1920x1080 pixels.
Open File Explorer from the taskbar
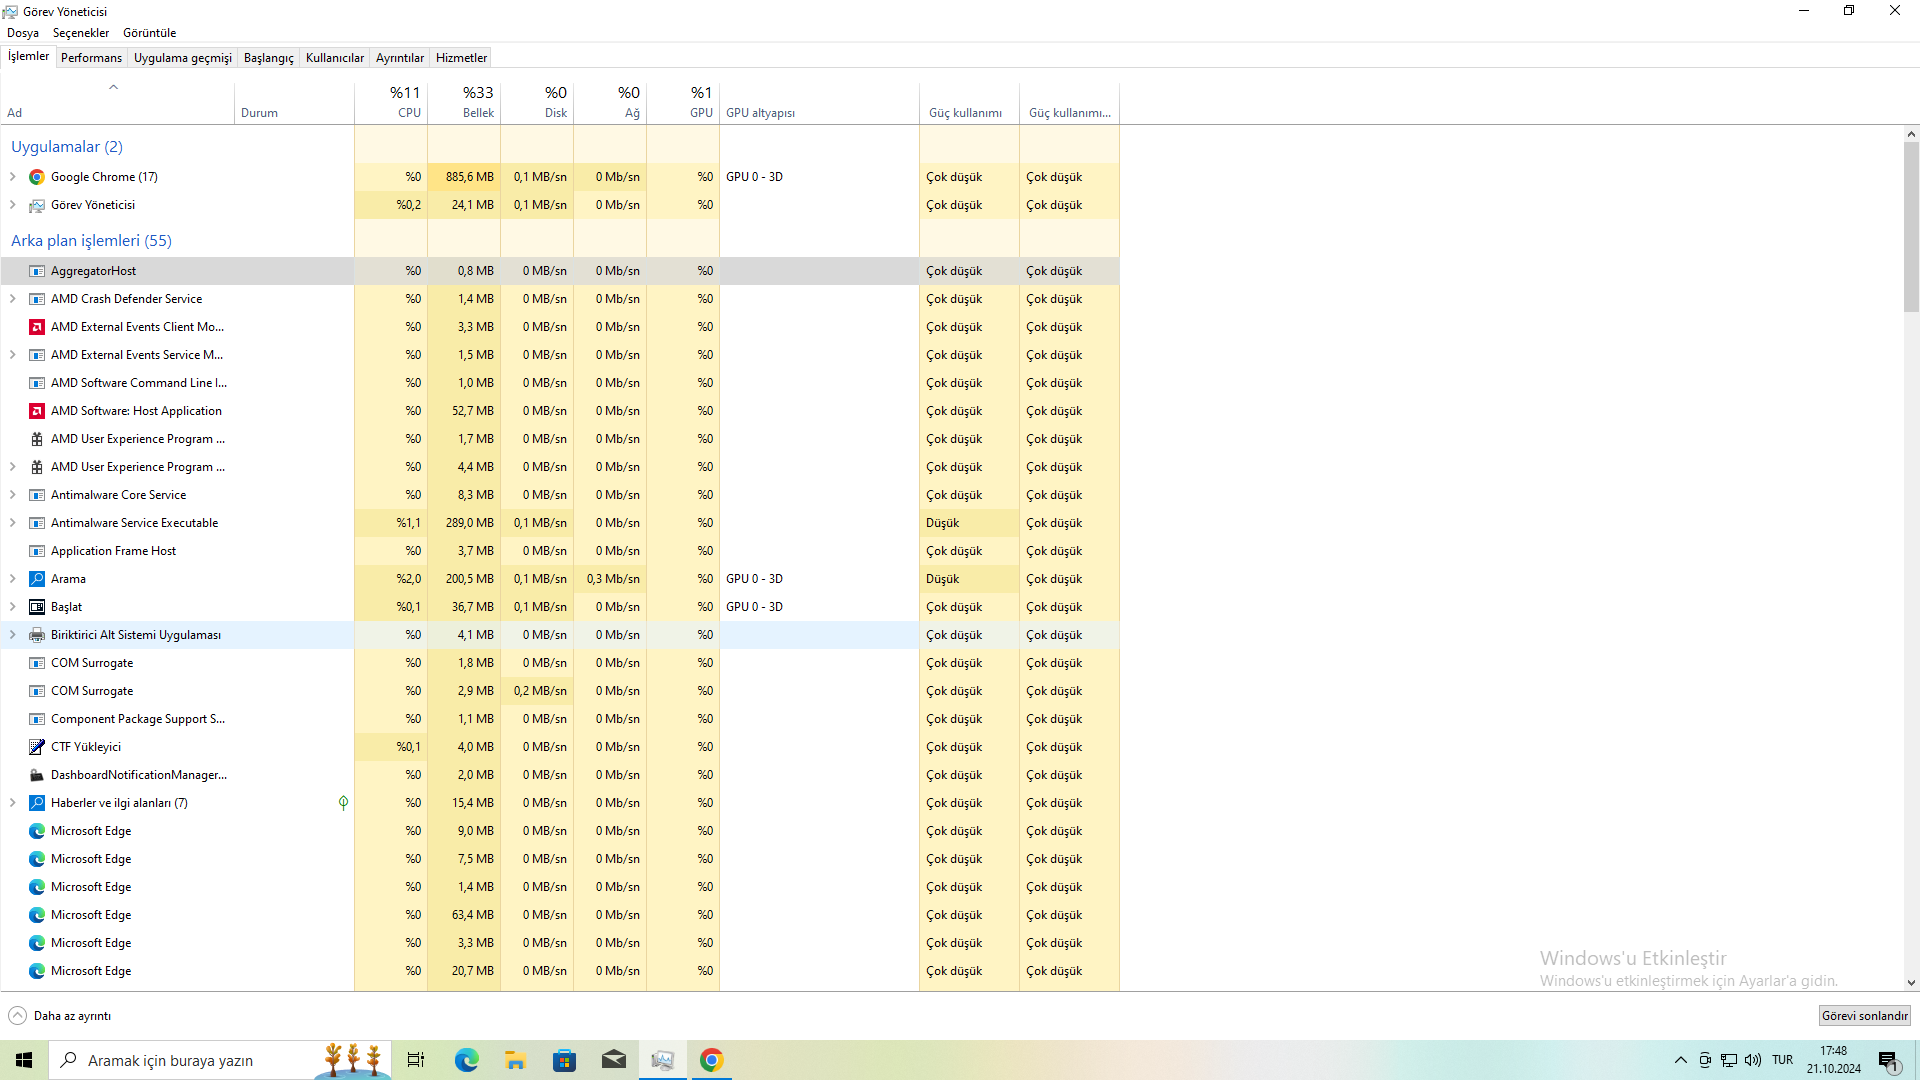pos(515,1060)
